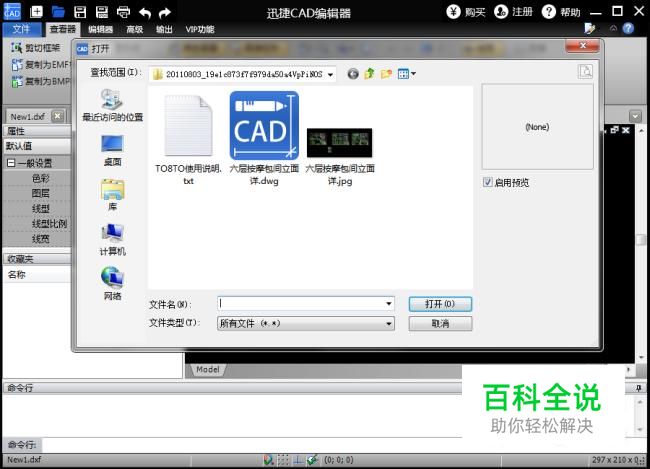
Task: Click the Redo arrow icon
Action: pyautogui.click(x=165, y=13)
